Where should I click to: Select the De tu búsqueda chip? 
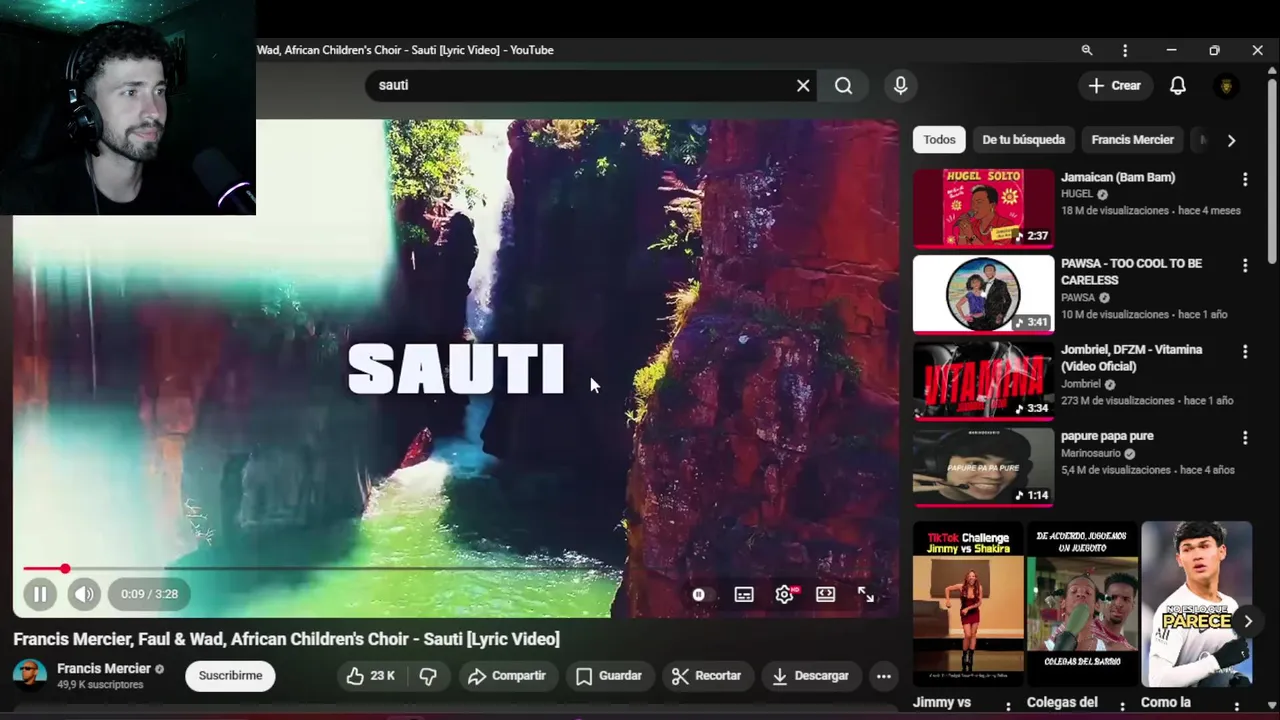tap(1023, 140)
